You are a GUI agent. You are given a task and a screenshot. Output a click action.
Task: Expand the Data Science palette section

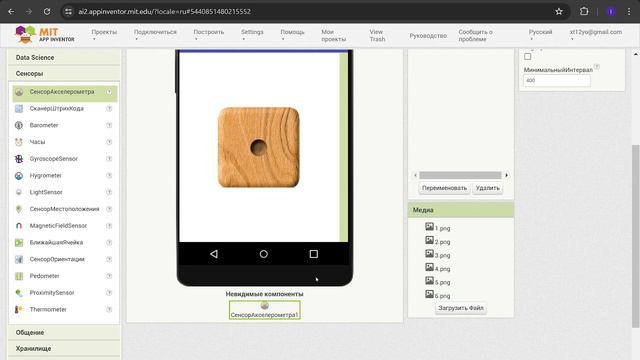tap(64, 58)
